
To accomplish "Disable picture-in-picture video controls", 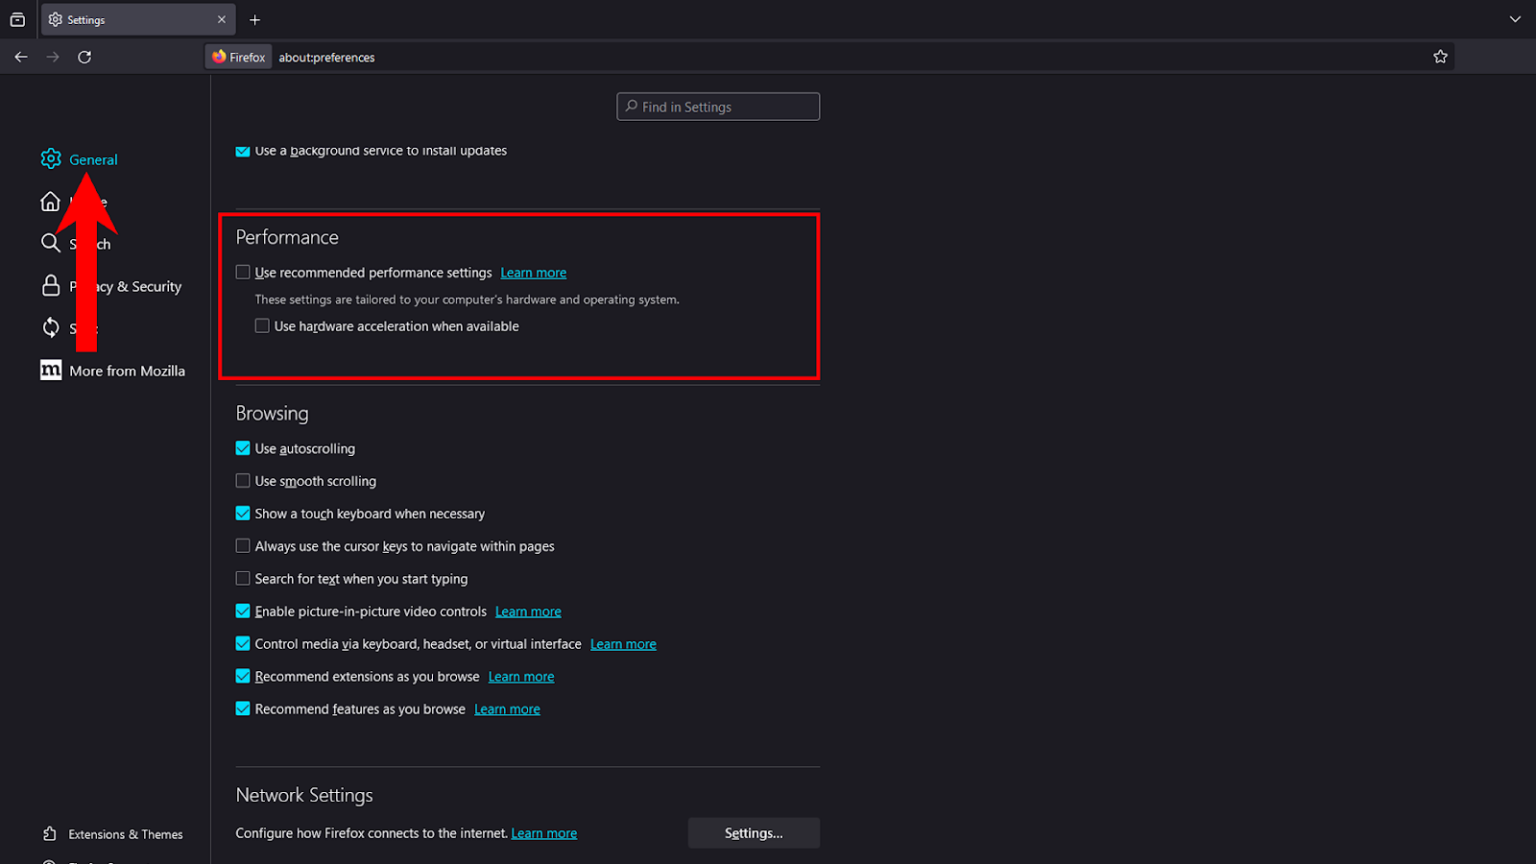I will [x=243, y=611].
